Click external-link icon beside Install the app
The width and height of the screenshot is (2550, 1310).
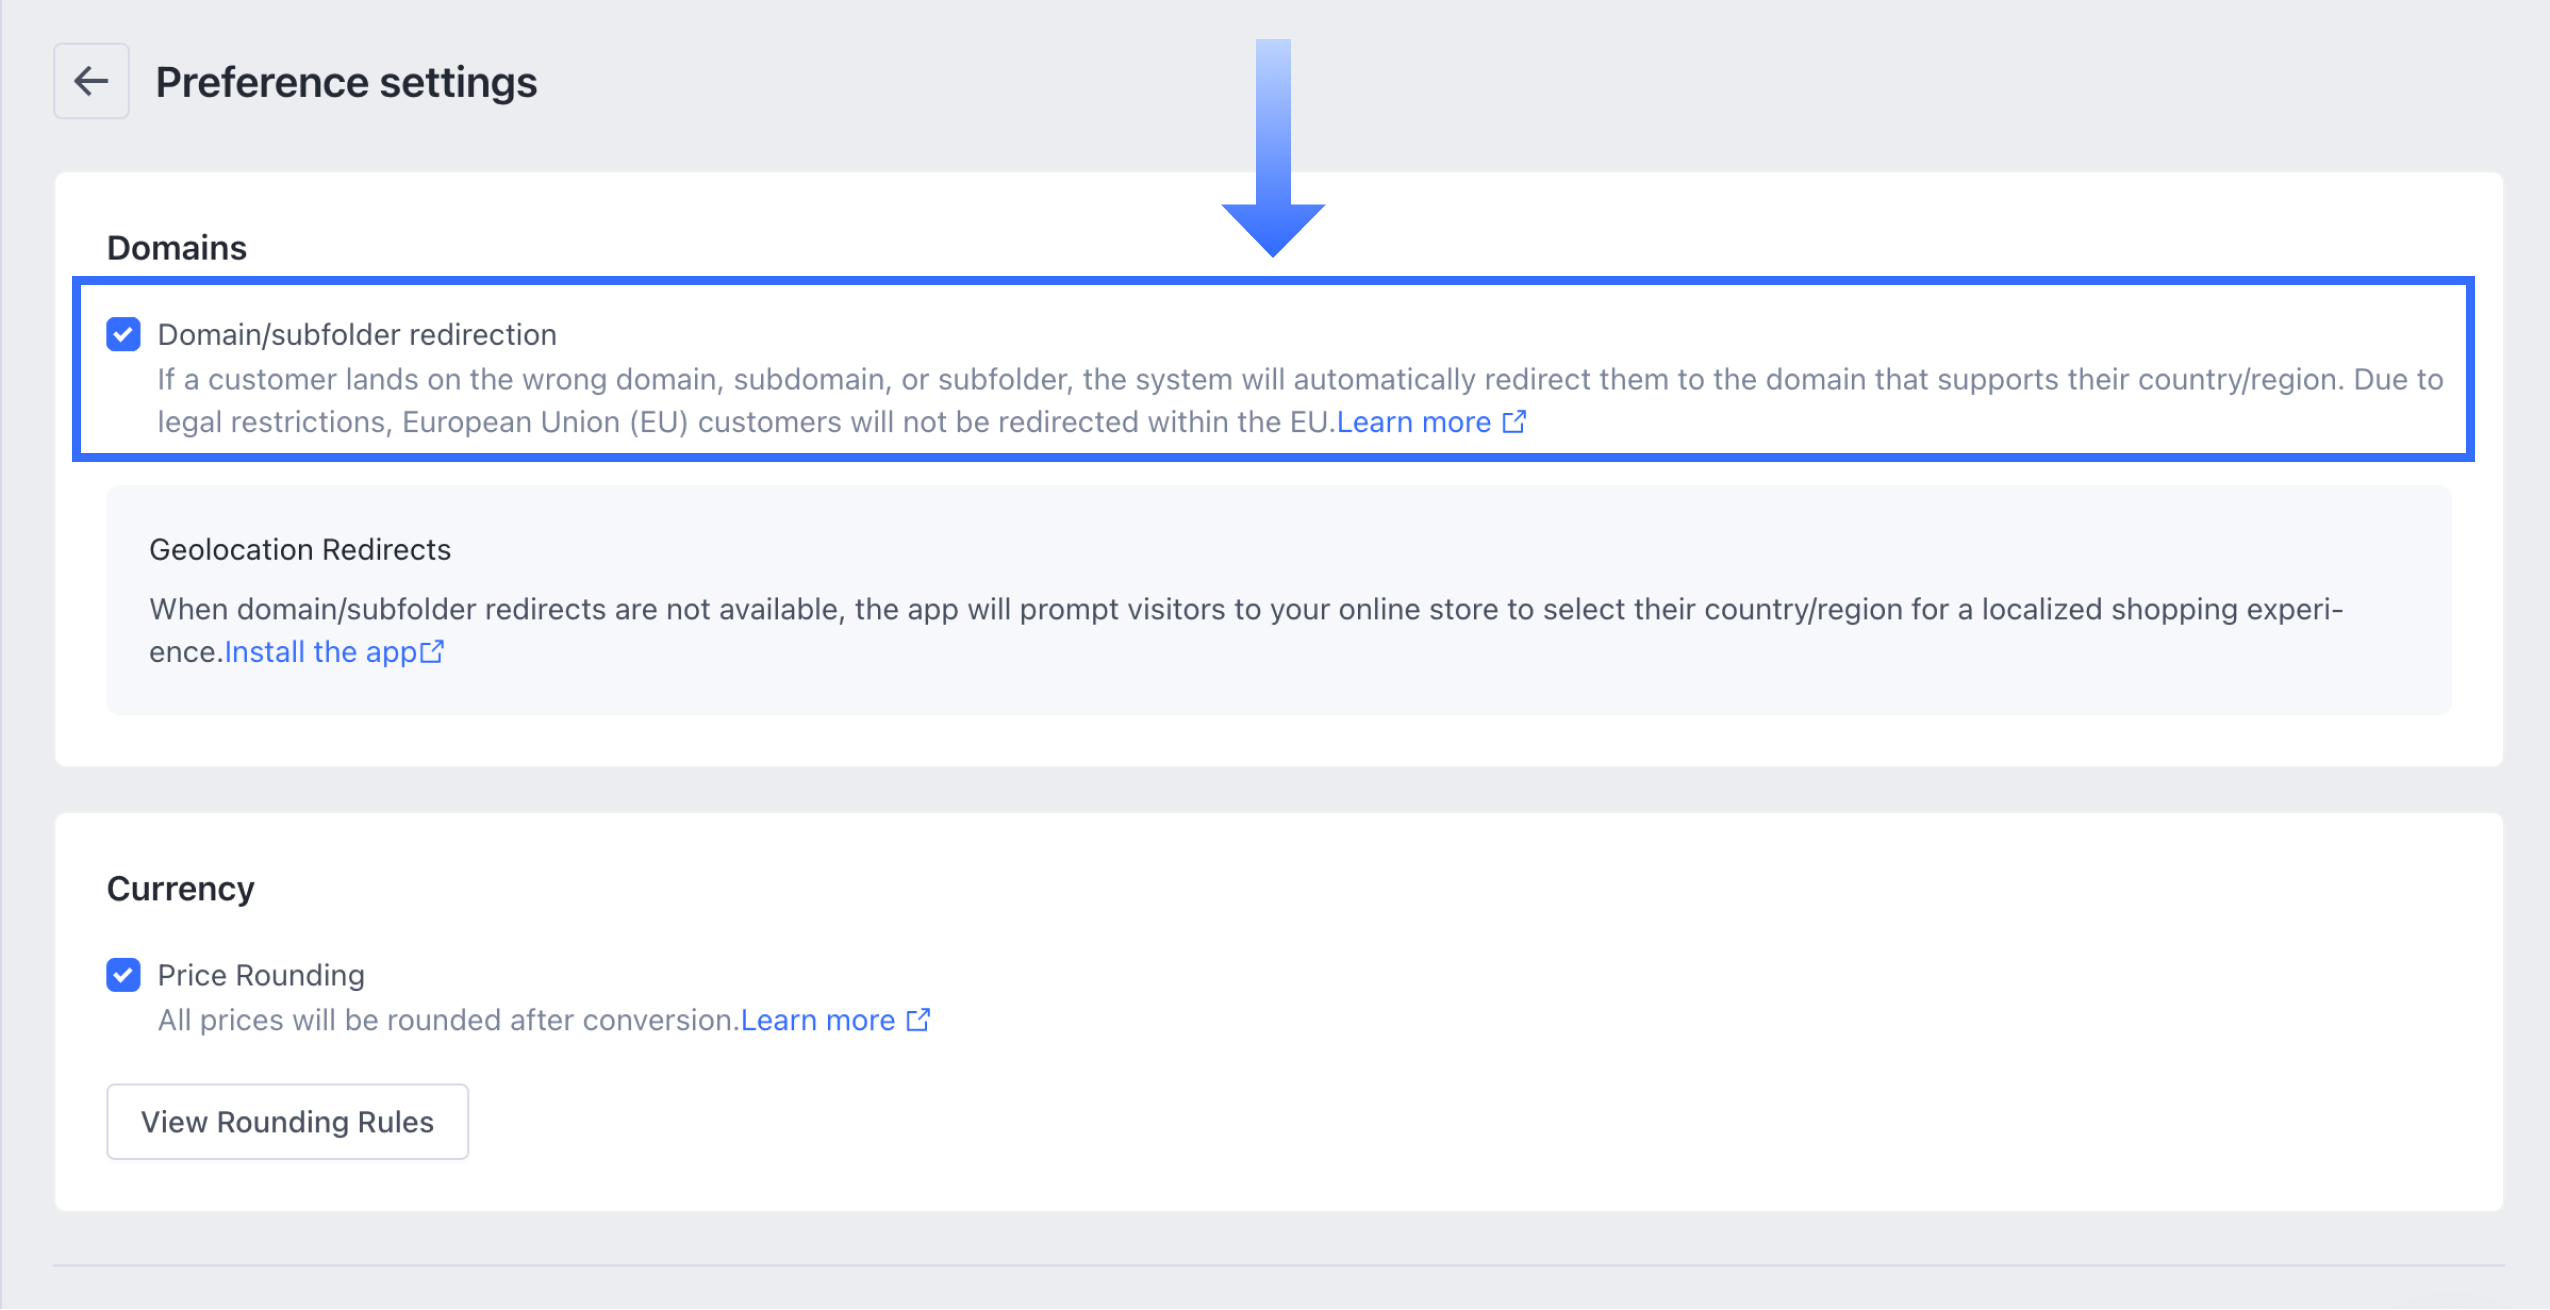432,652
